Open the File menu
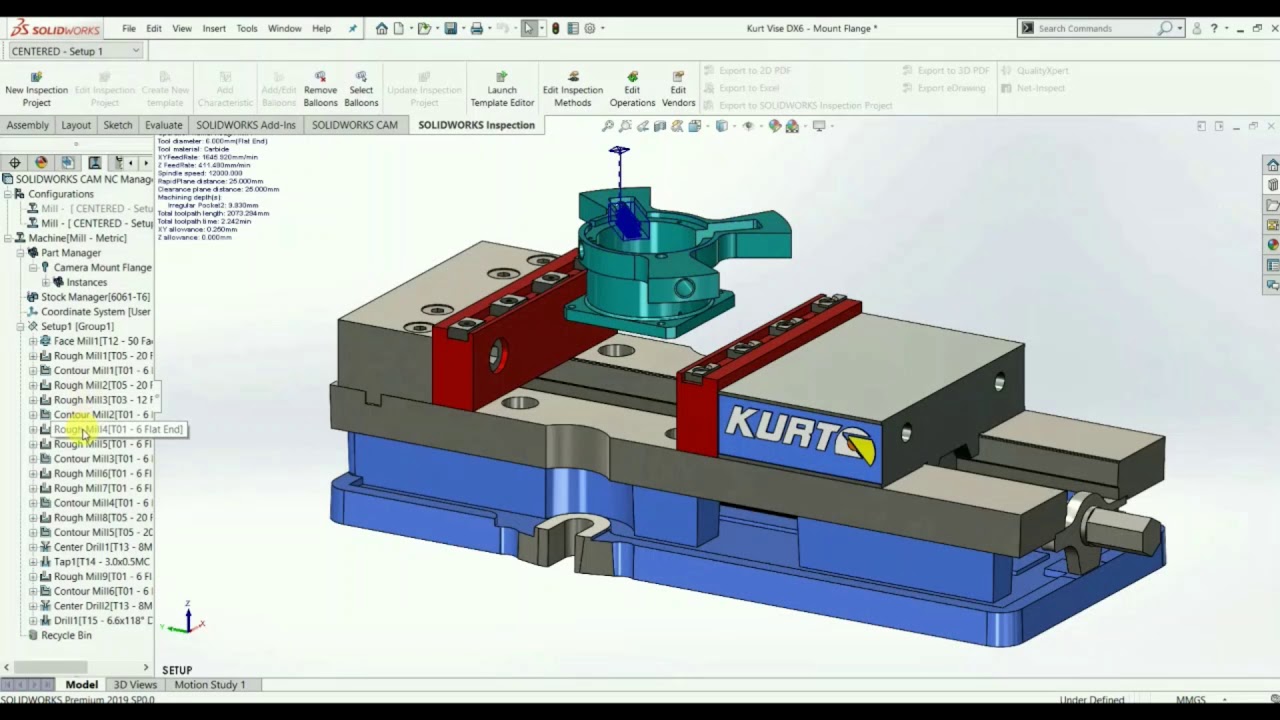Screen dimensions: 1280x720 [129, 28]
